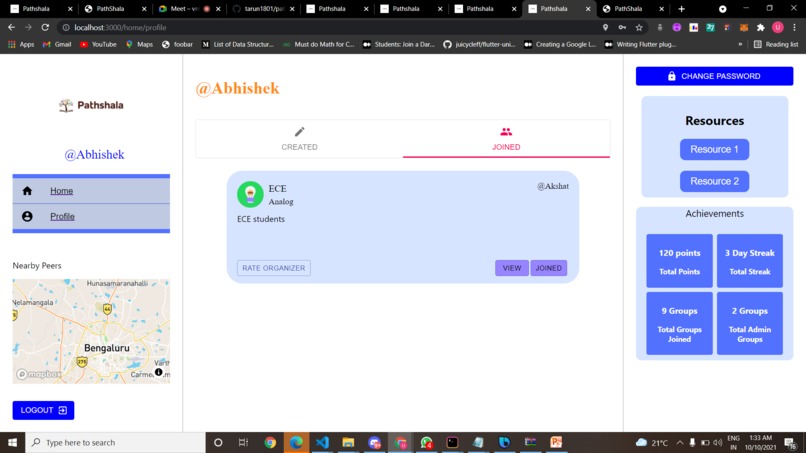Image resolution: width=806 pixels, height=453 pixels.
Task: Click the Logout button
Action: (x=43, y=410)
